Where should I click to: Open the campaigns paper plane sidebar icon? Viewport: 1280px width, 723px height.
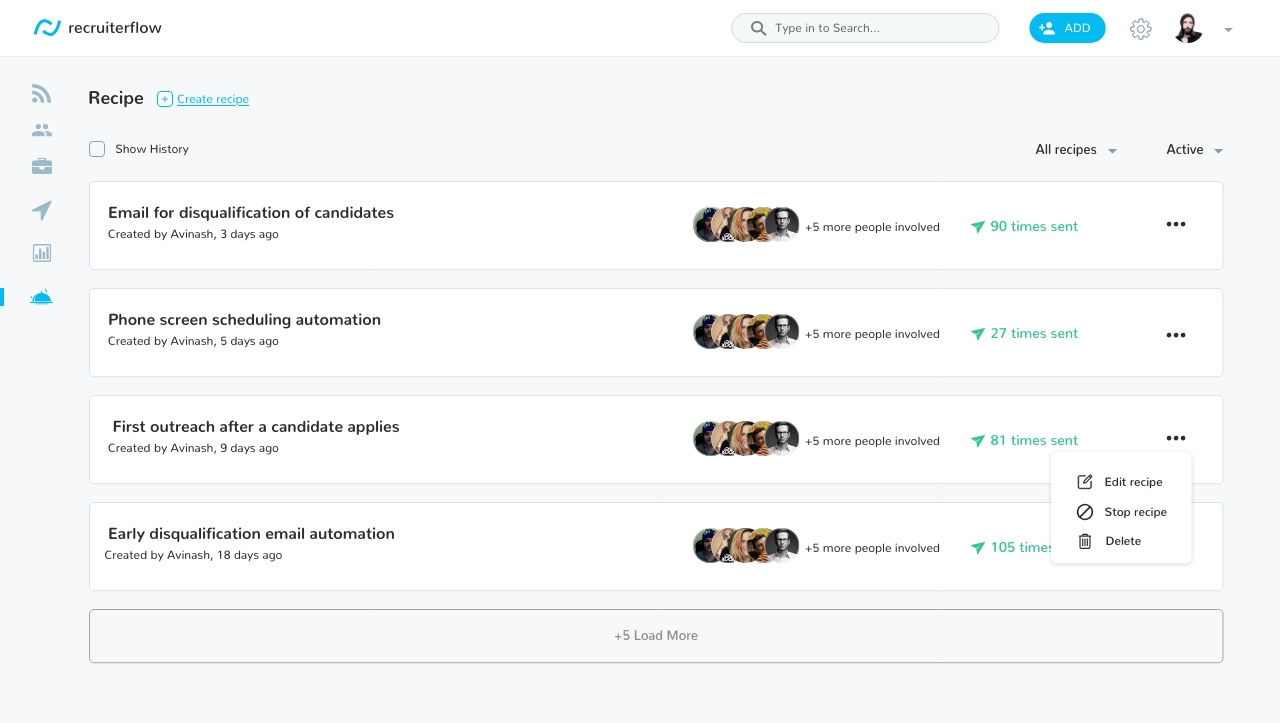coord(41,210)
